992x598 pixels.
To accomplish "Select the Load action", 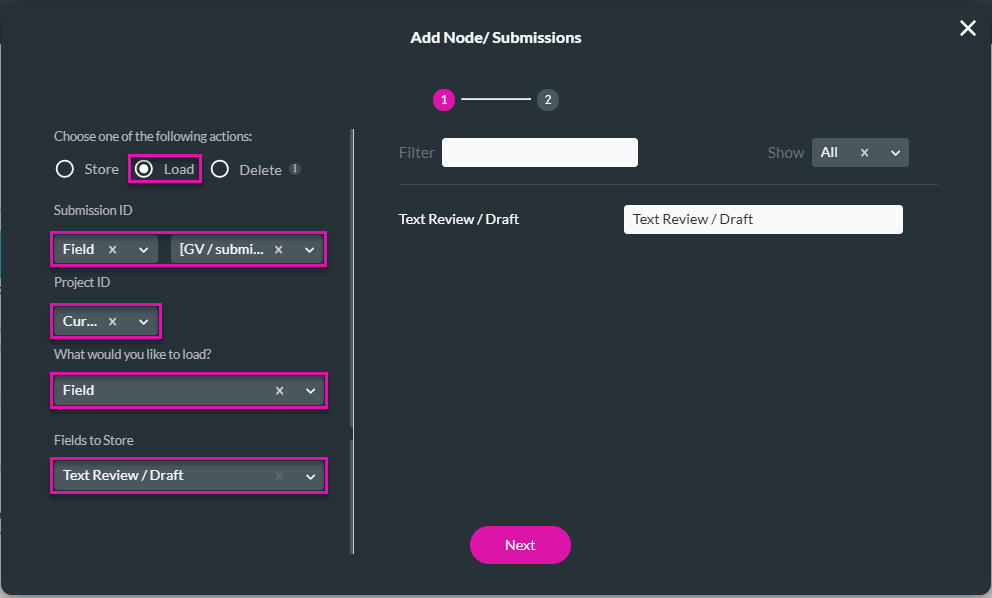I will 145,169.
